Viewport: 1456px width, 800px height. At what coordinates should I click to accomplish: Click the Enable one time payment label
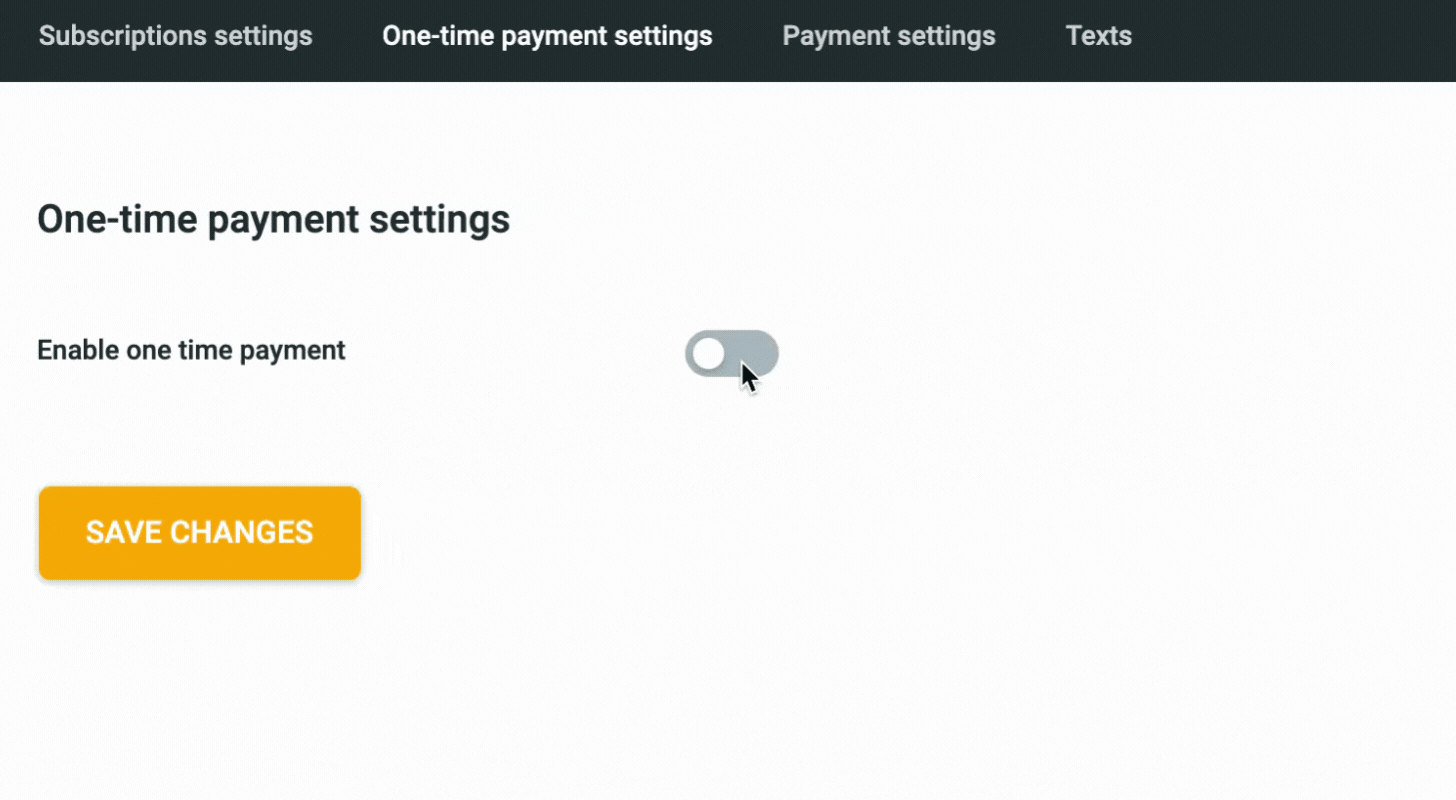[191, 351]
